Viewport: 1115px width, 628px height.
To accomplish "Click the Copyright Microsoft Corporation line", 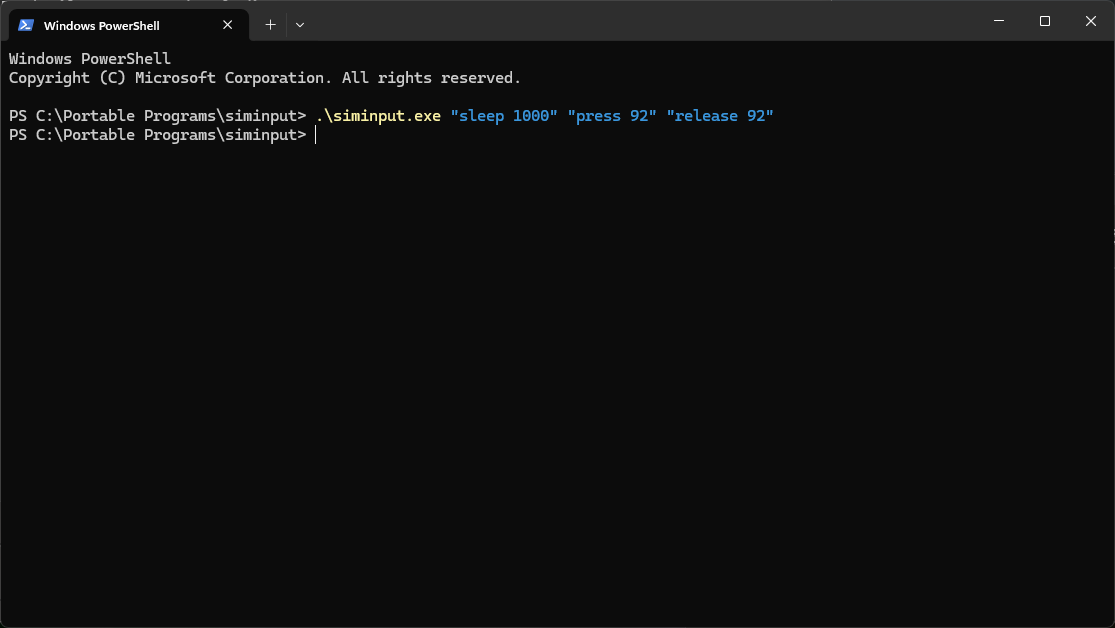I will coord(265,78).
